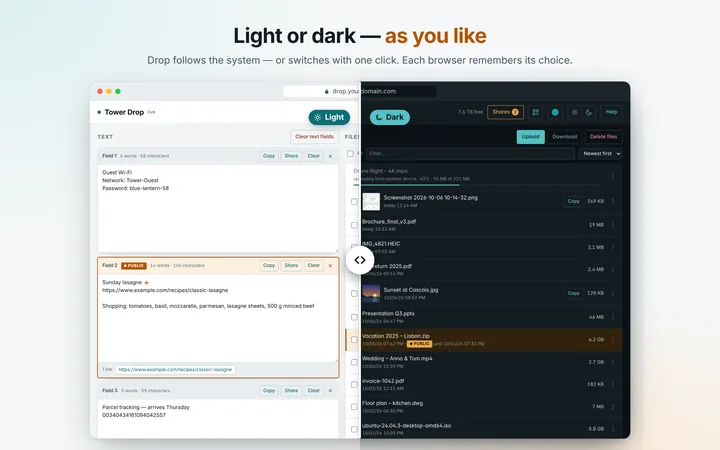Open kebab menu for Presentation Q3.pptx
The height and width of the screenshot is (450, 720).
pyautogui.click(x=613, y=317)
